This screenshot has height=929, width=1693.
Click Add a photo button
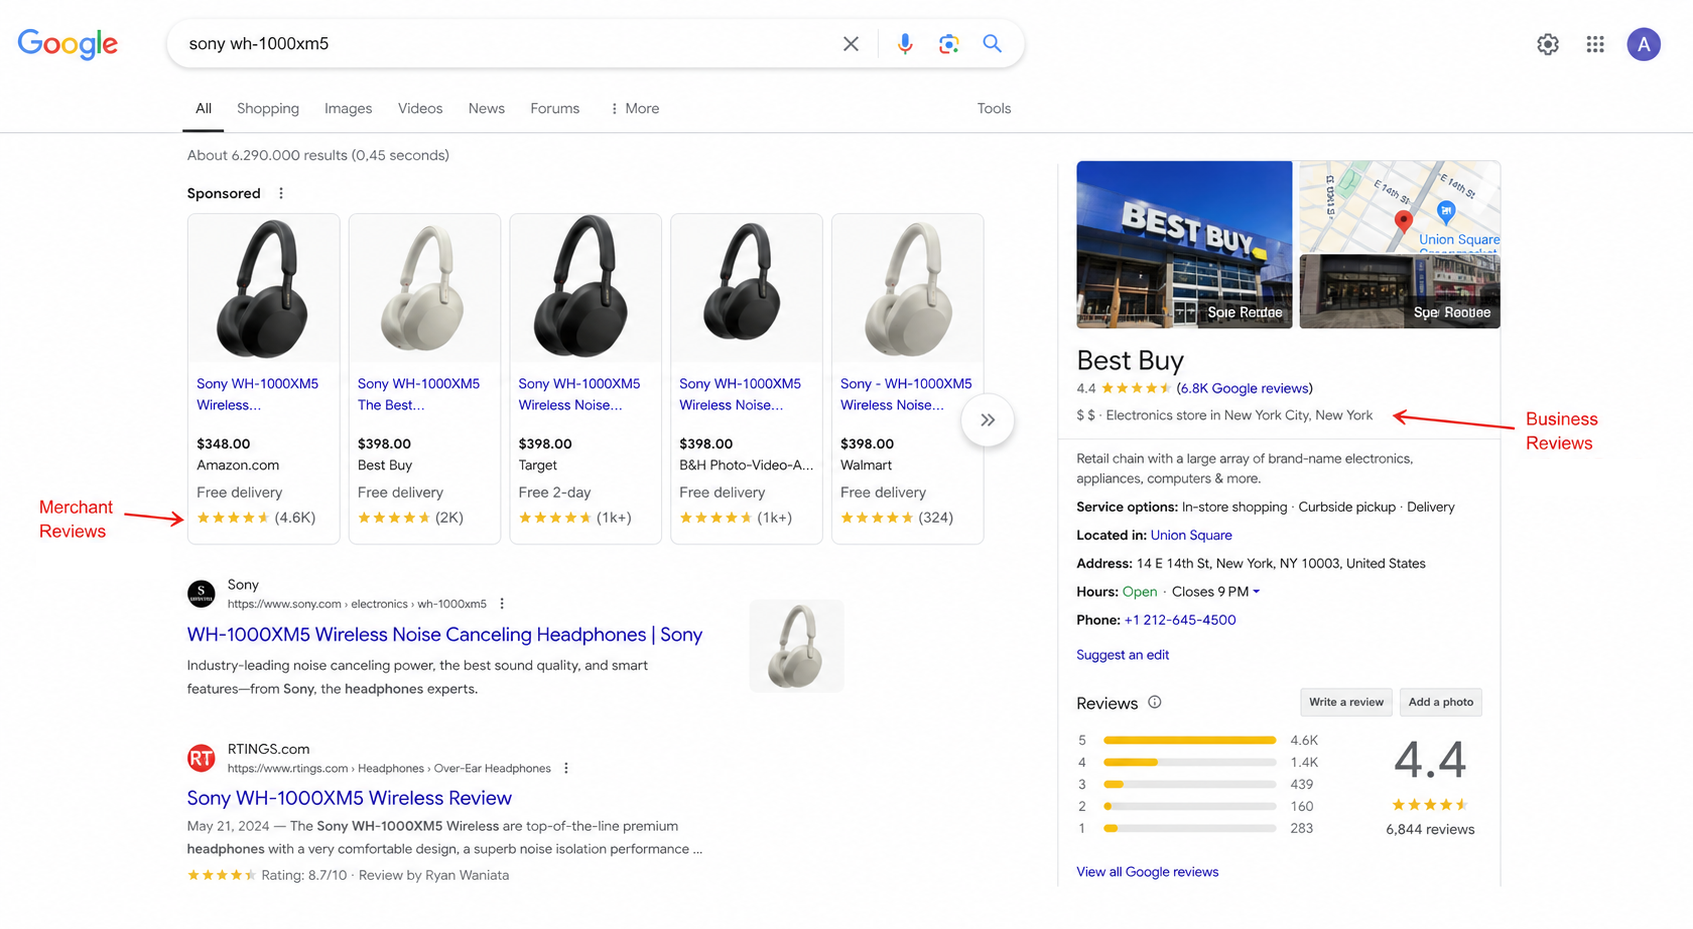pos(1441,702)
